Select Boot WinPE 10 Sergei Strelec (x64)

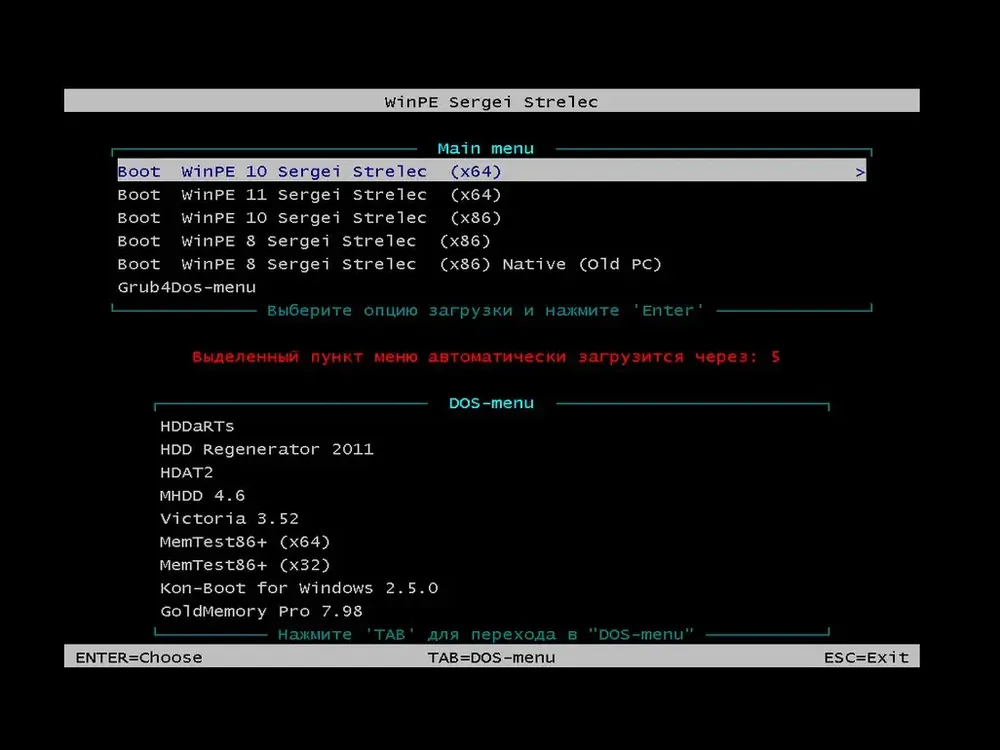(492, 172)
